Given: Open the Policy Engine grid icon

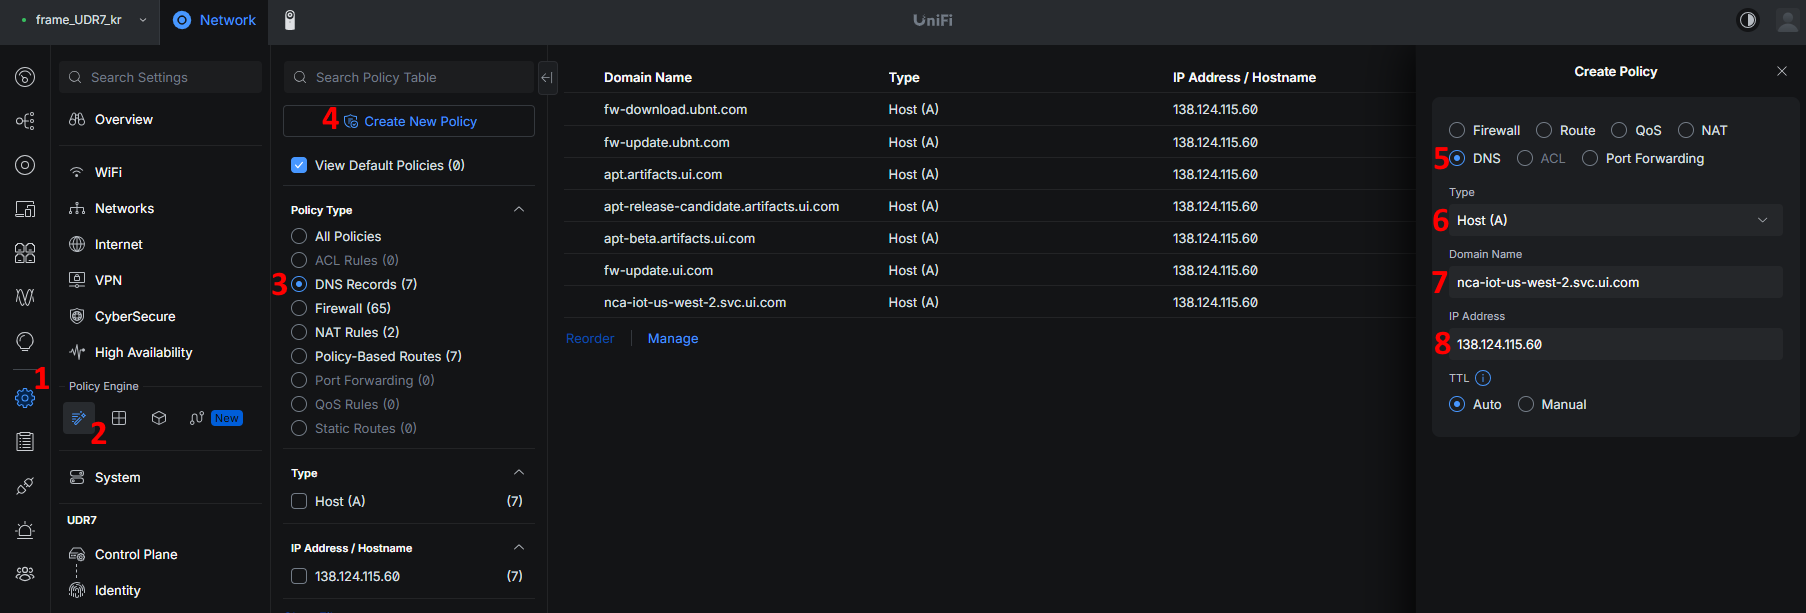Looking at the screenshot, I should tap(119, 418).
